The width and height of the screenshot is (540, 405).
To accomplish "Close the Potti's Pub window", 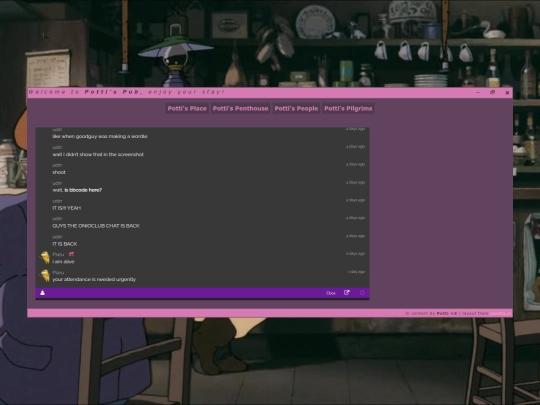I will pos(507,92).
